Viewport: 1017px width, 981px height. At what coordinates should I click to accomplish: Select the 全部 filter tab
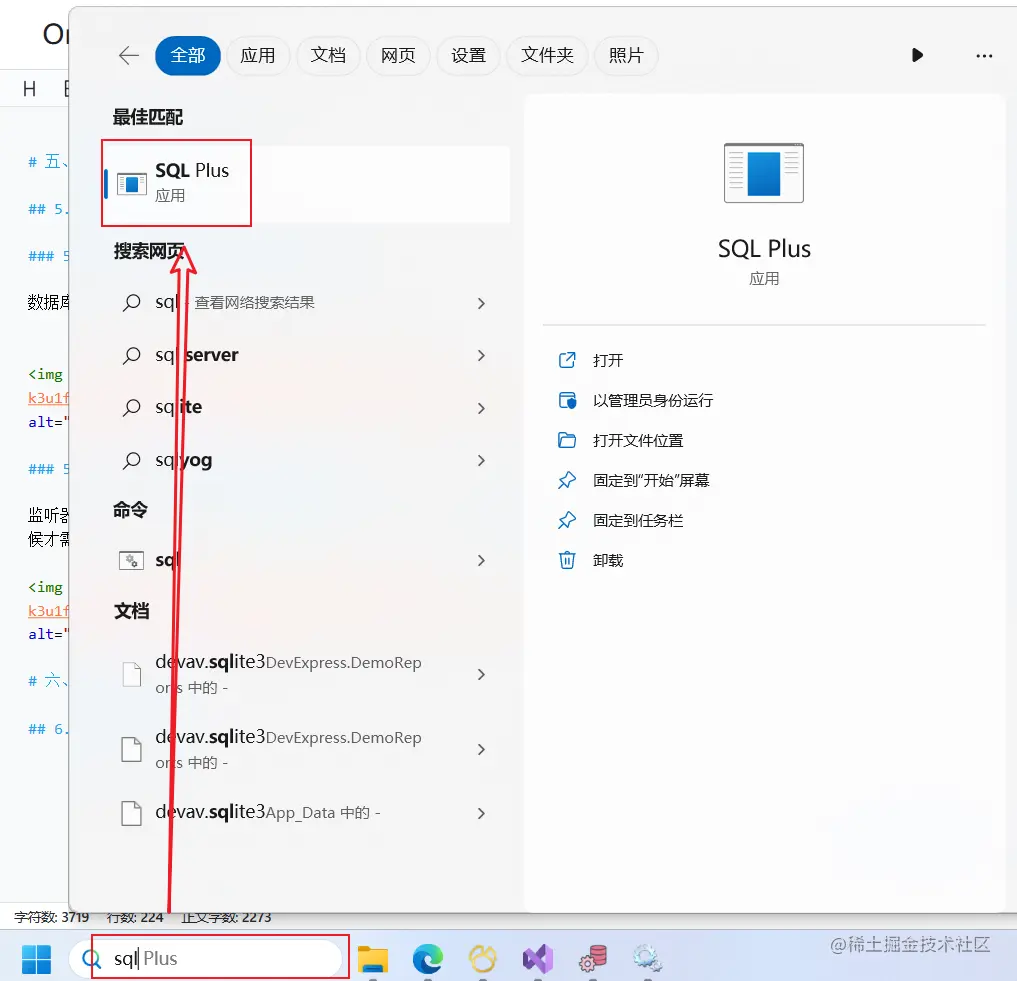click(x=188, y=56)
